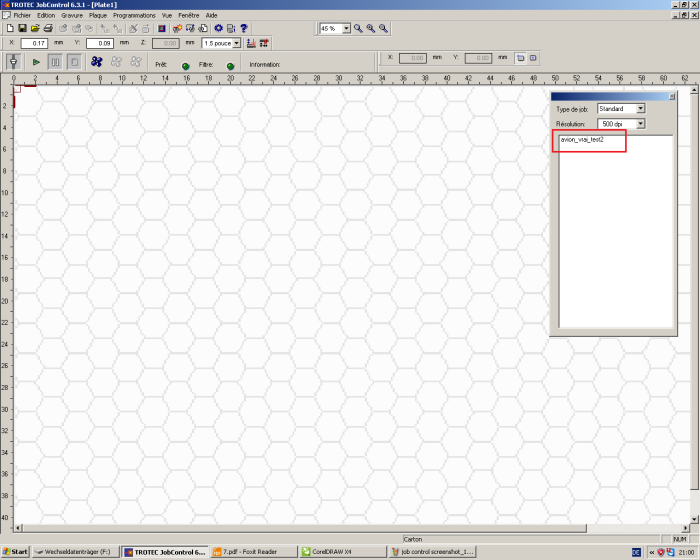Click the Windows Start button
The height and width of the screenshot is (560, 700).
coord(15,552)
